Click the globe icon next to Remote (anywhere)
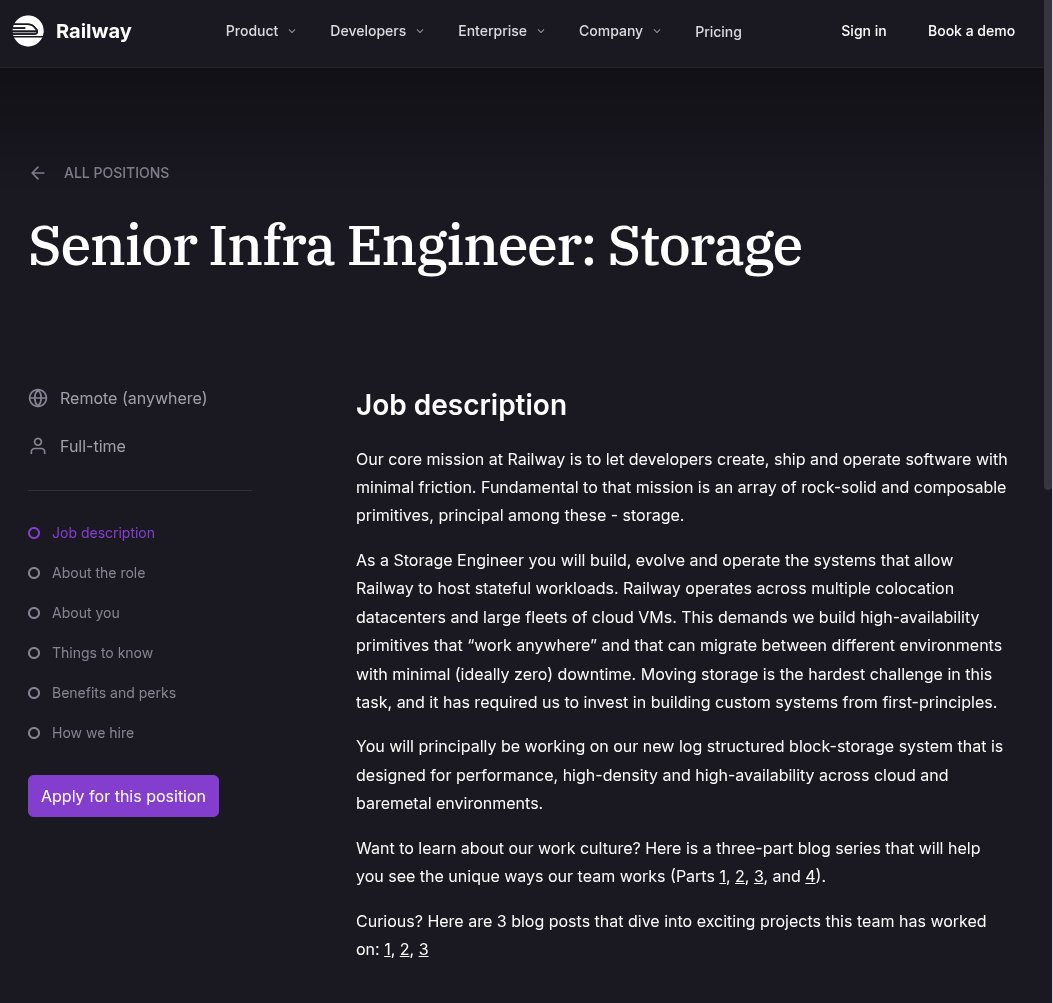This screenshot has height=1003, width=1053. tap(38, 398)
